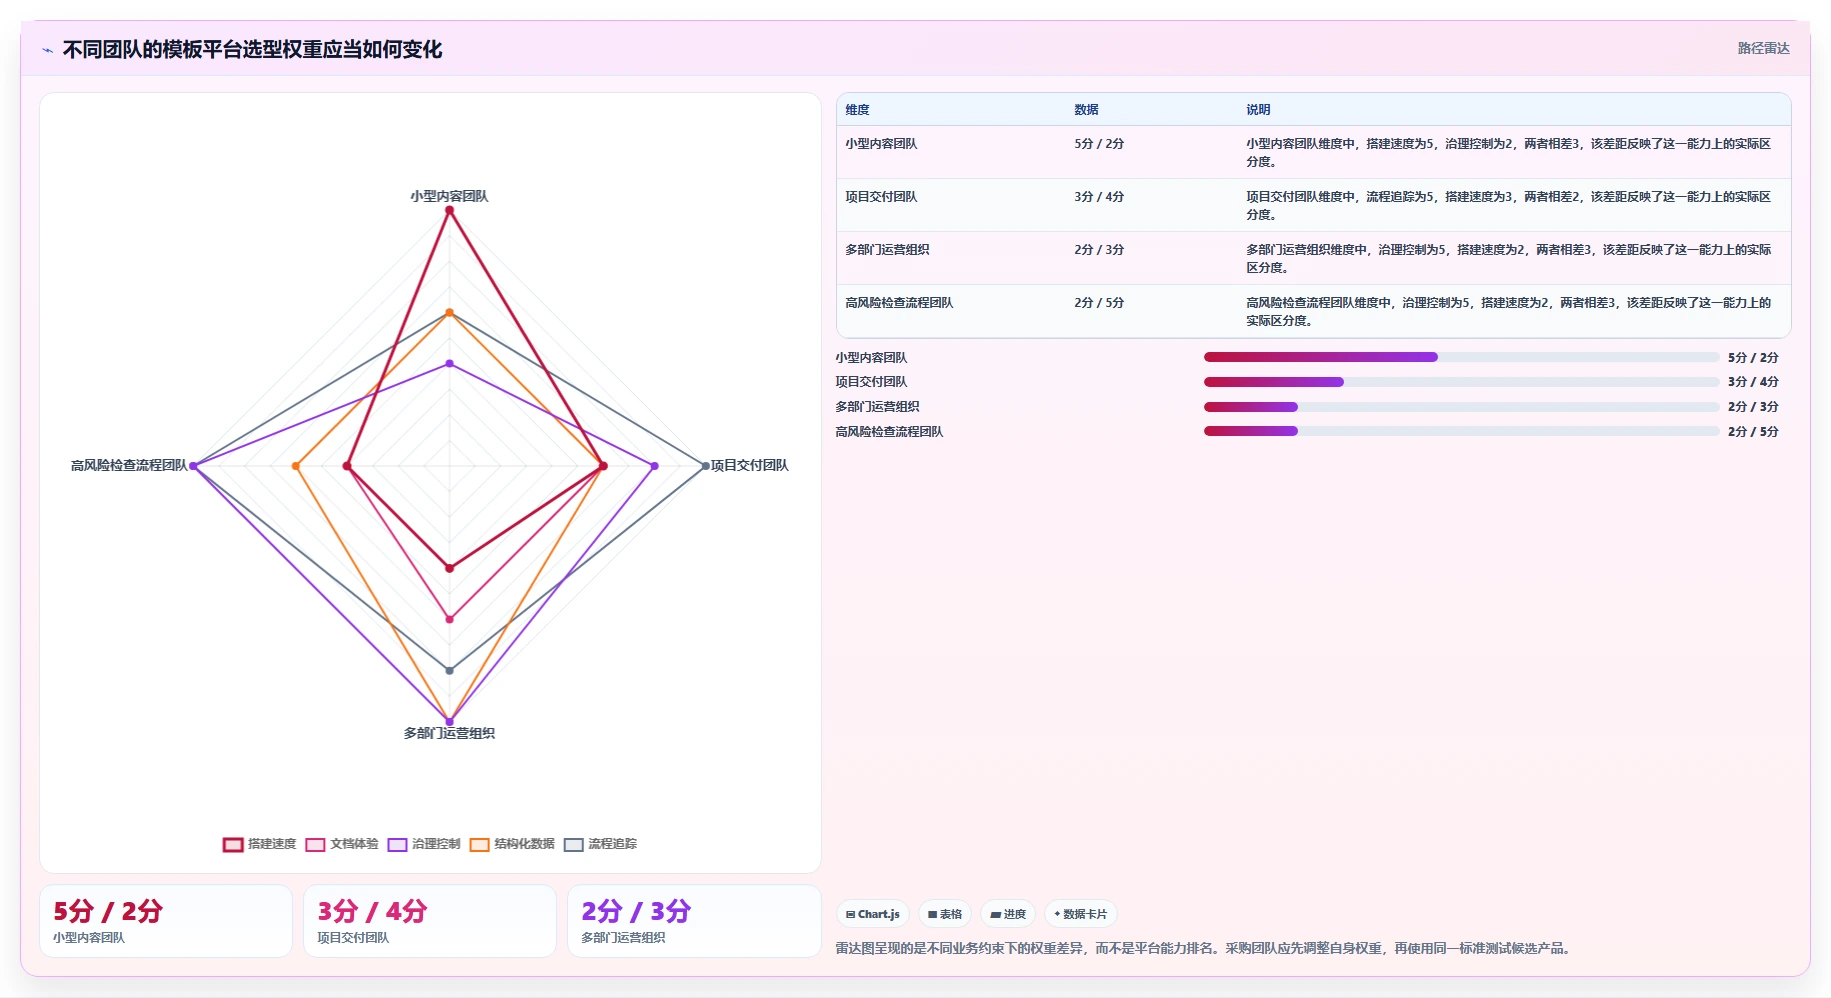Click 项目交付团队 label in progress list
The height and width of the screenshot is (998, 1831).
[871, 382]
